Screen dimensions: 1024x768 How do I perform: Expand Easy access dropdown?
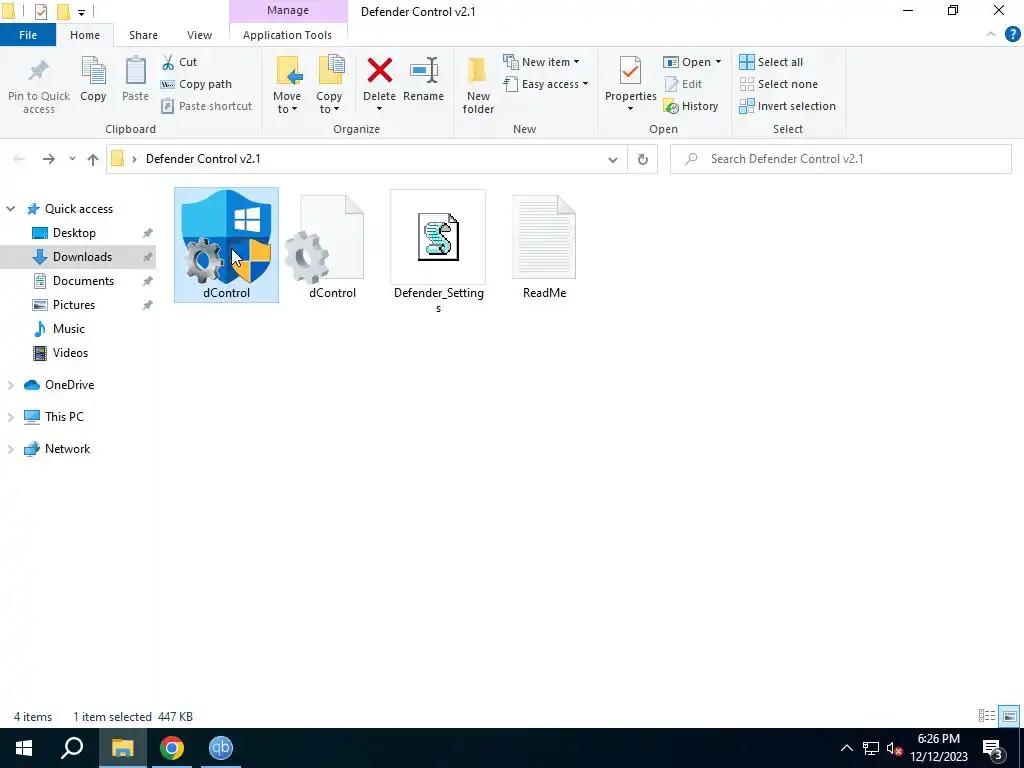click(x=546, y=84)
